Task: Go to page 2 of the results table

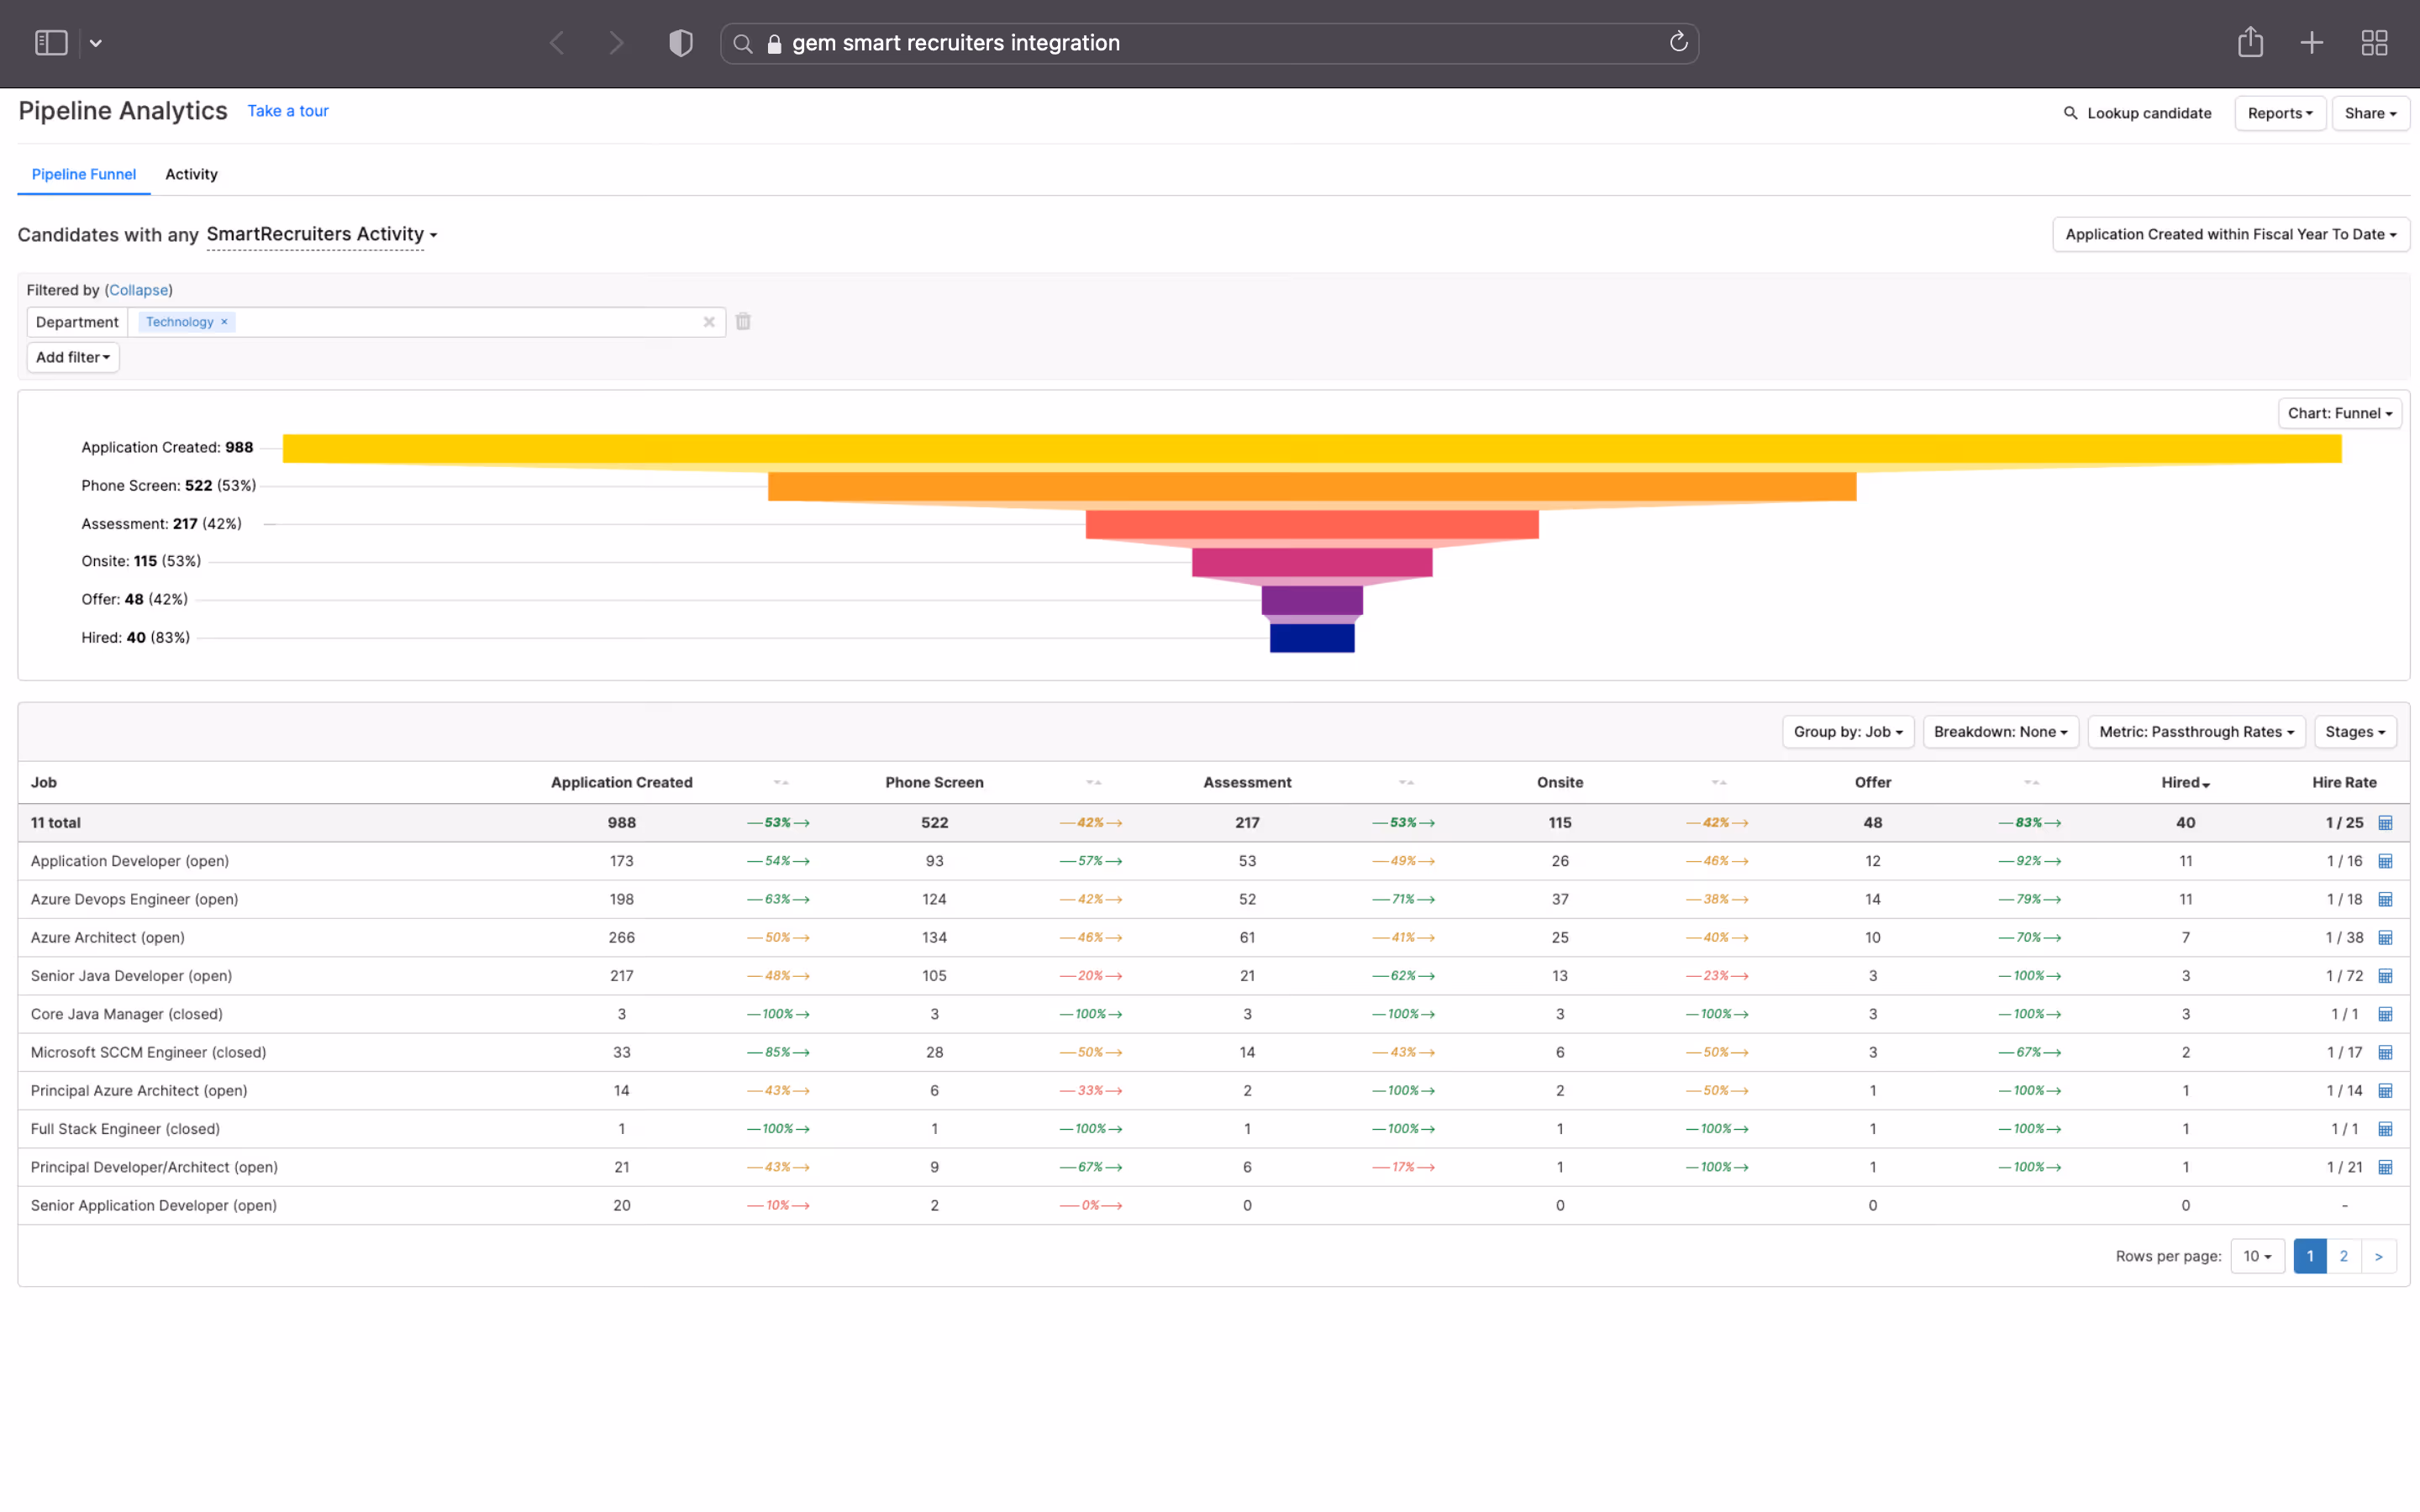Action: point(2345,1256)
